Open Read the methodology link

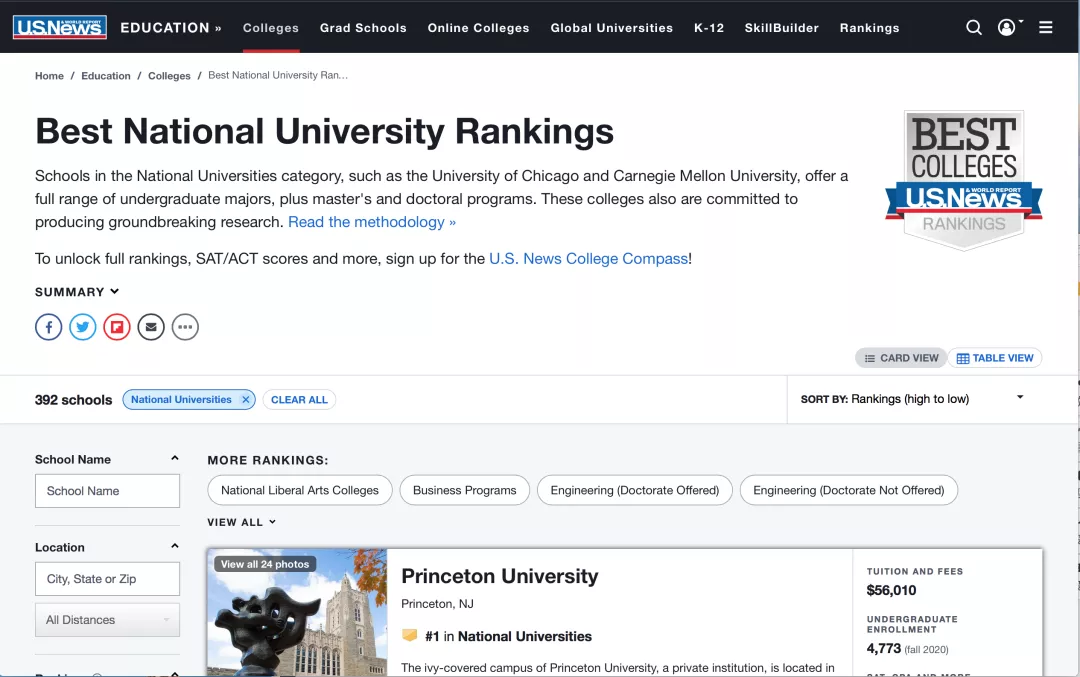click(372, 222)
